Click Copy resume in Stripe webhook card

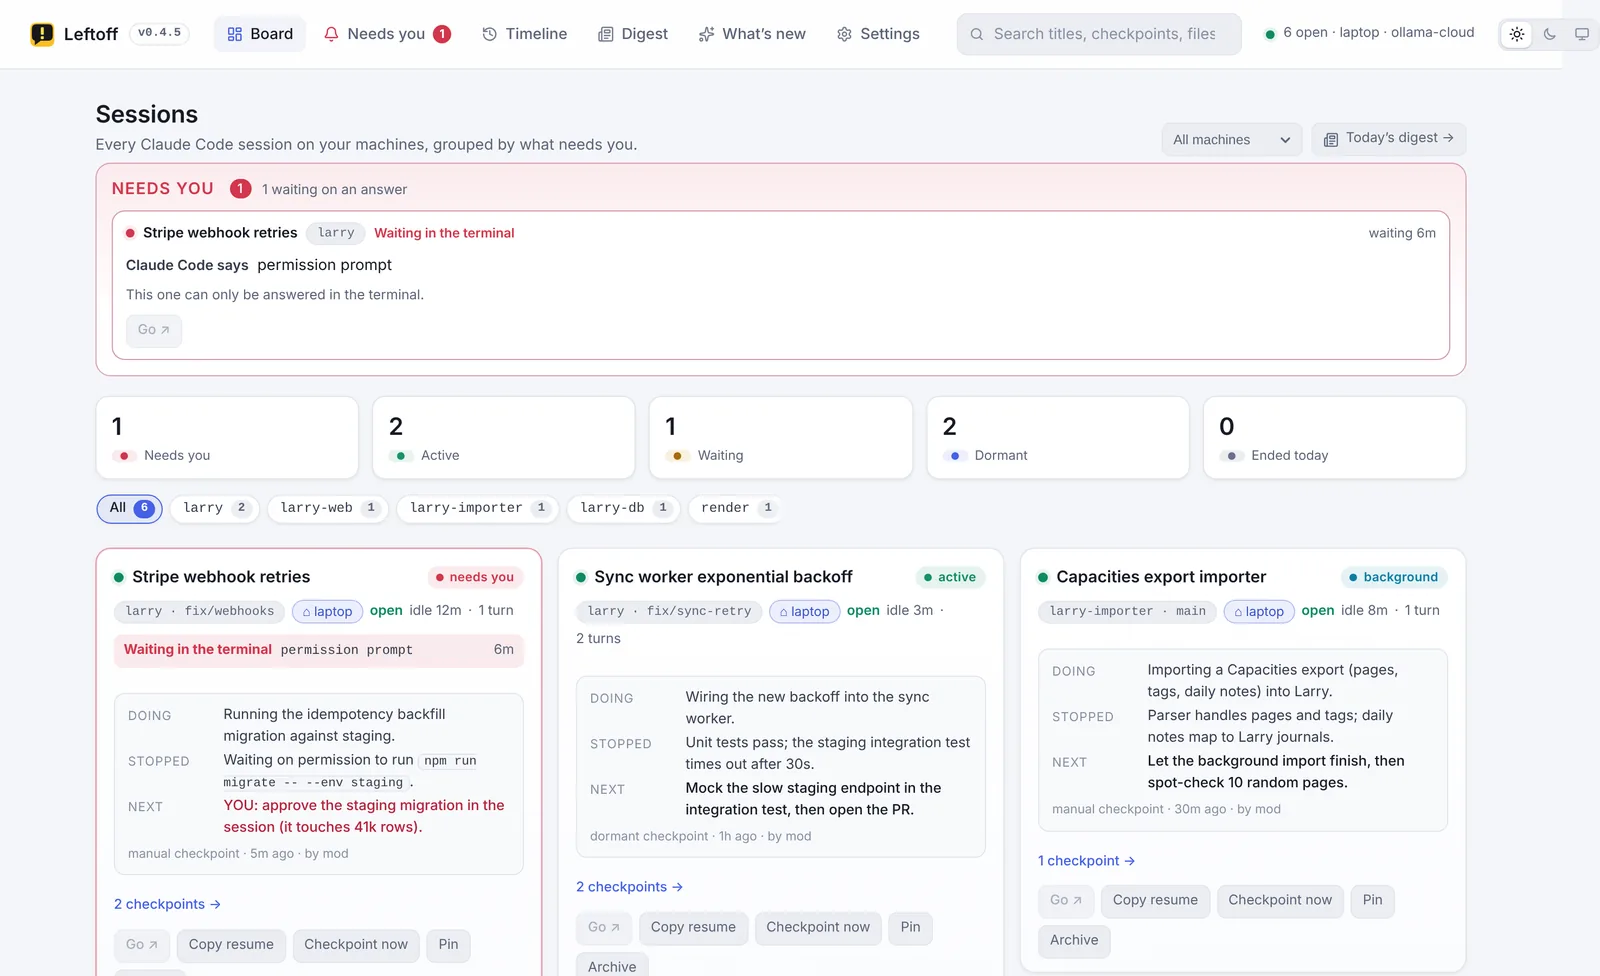[x=231, y=945]
